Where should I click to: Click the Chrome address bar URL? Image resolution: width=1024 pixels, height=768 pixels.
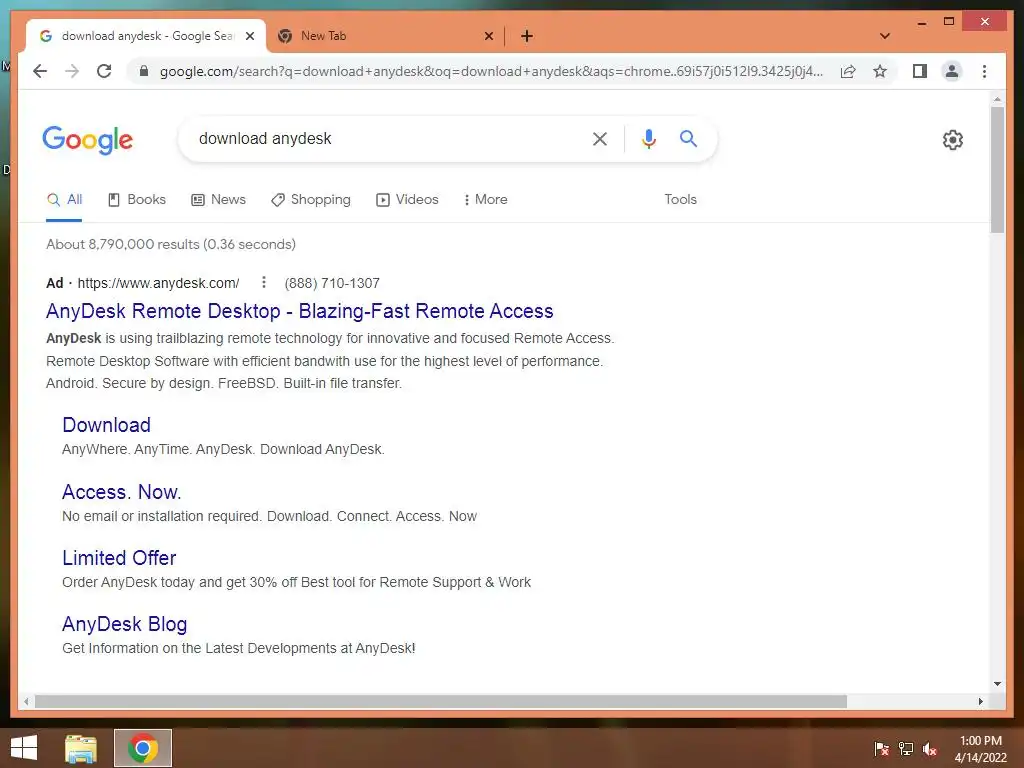pos(491,71)
